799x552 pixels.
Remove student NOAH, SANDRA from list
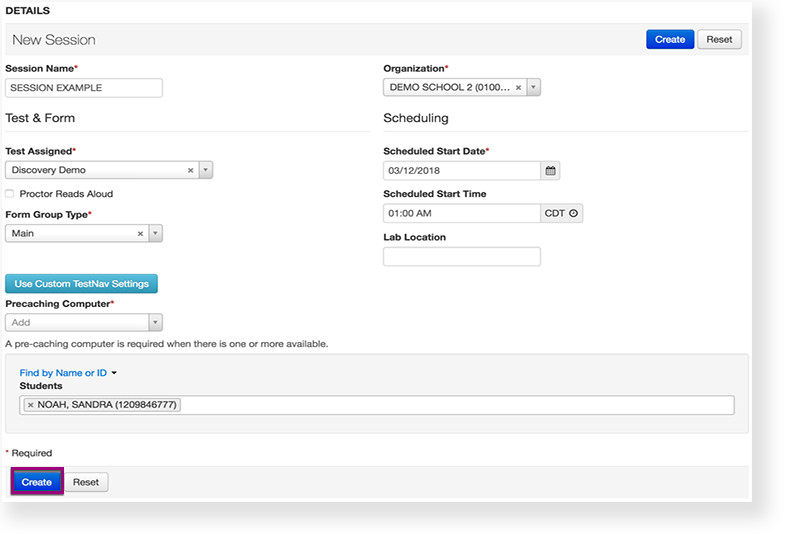click(30, 405)
